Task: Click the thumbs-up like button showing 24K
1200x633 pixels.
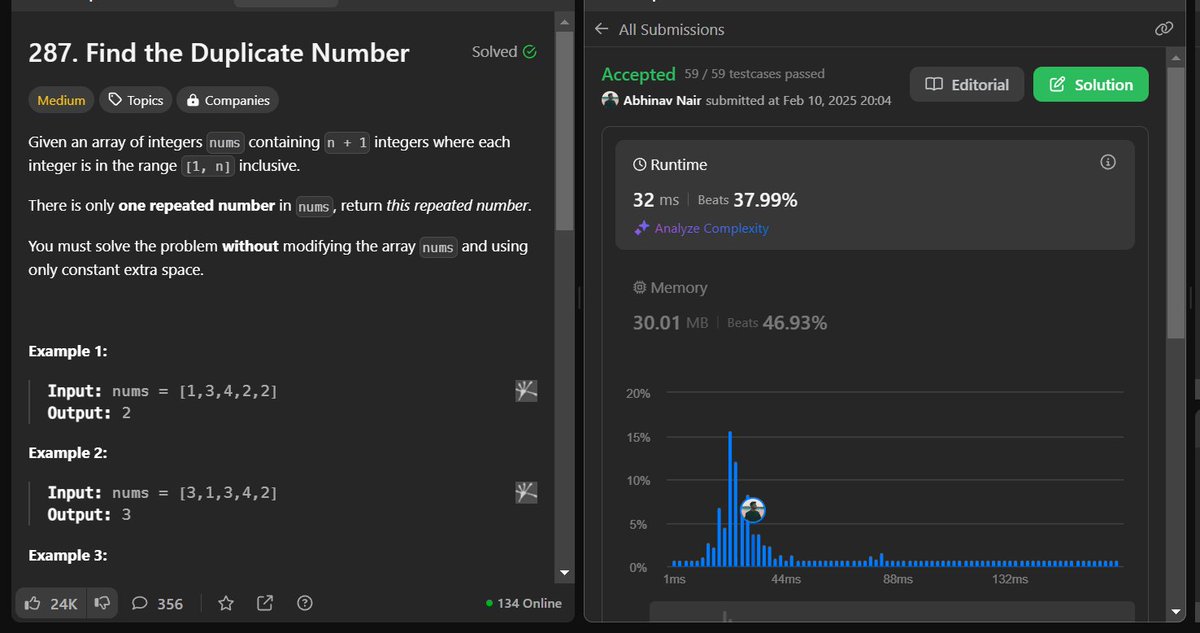Action: coord(51,603)
